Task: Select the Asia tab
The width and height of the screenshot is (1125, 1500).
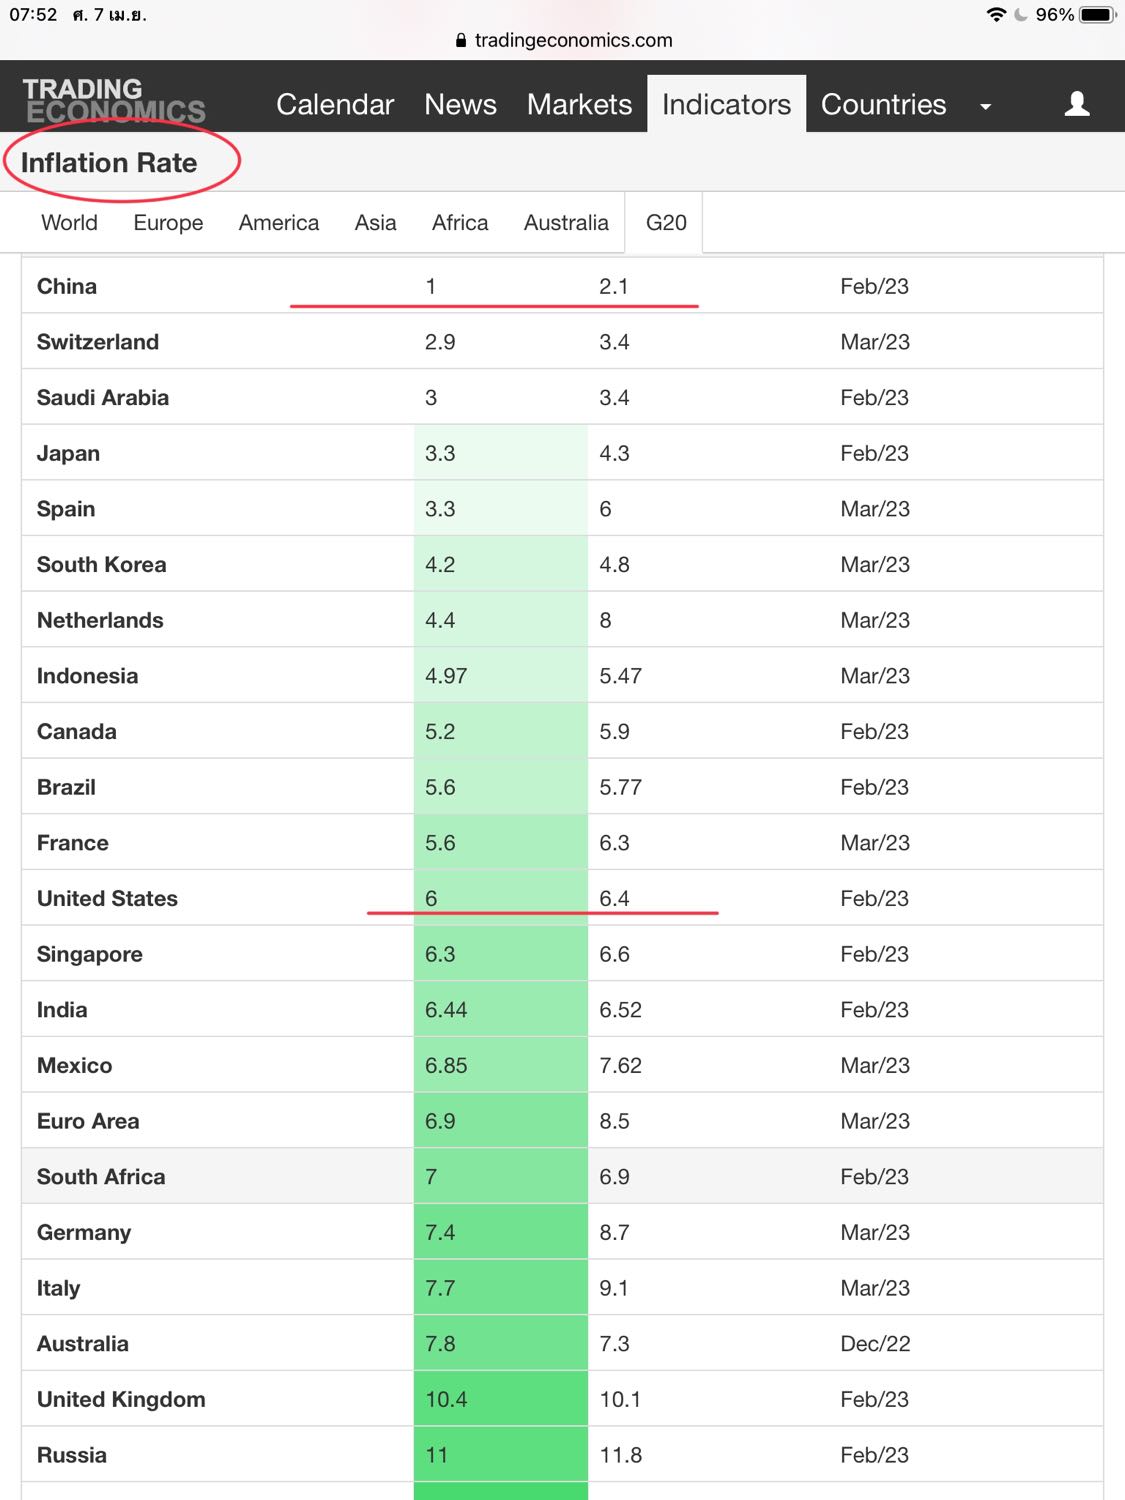Action: click(375, 222)
